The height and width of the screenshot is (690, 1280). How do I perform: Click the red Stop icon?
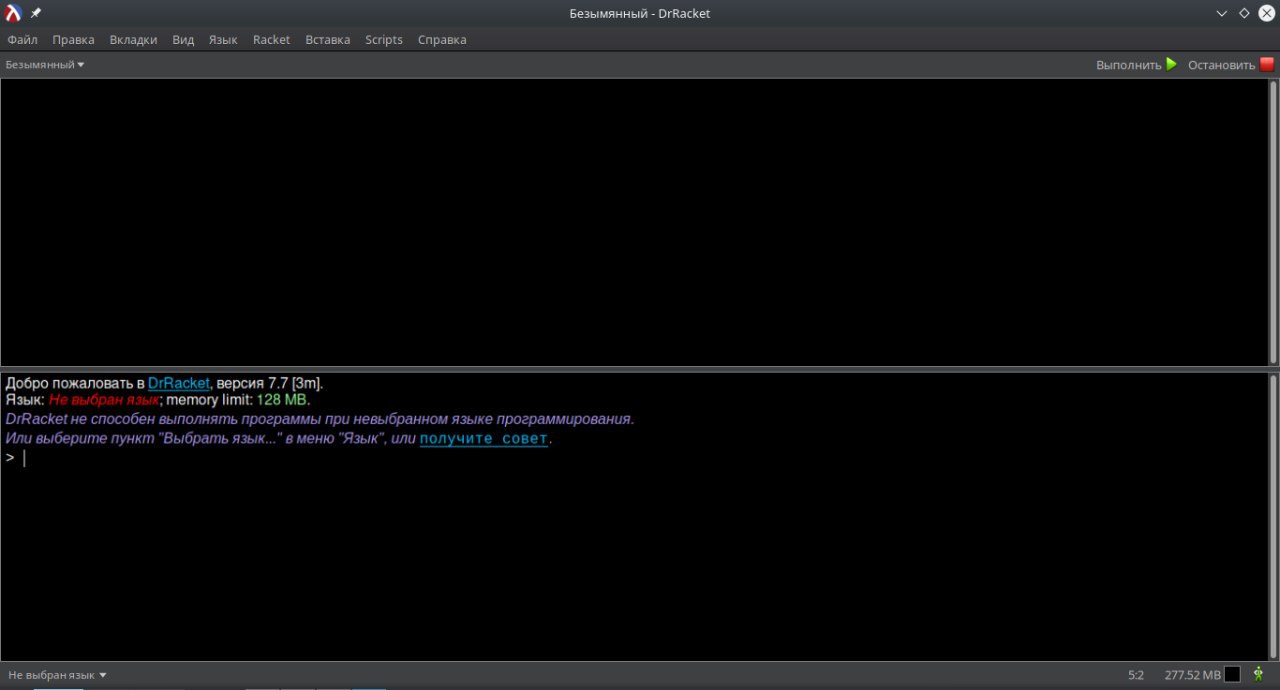point(1267,64)
